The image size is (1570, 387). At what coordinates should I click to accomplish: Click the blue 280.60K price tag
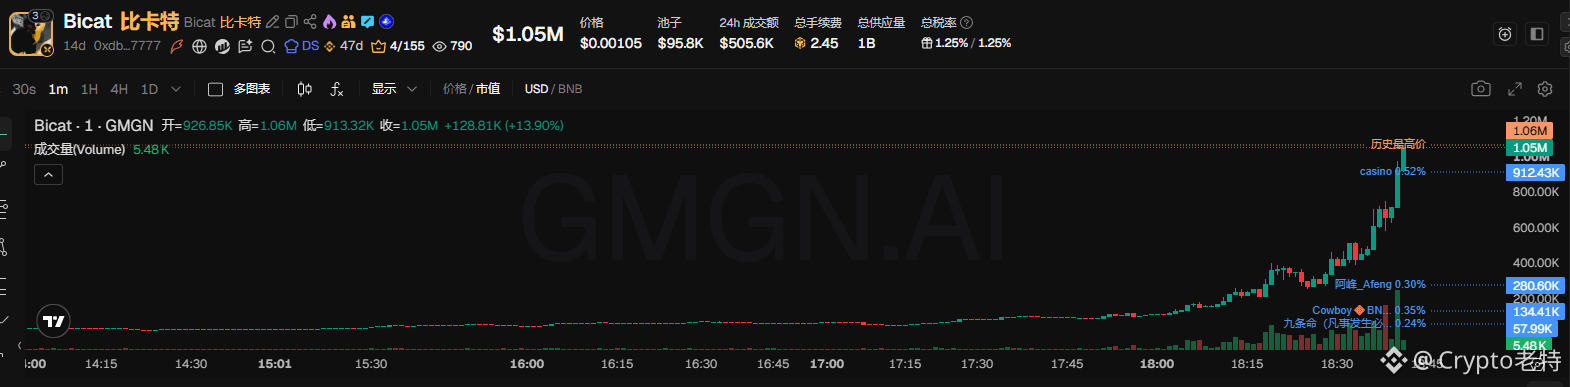[x=1535, y=286]
